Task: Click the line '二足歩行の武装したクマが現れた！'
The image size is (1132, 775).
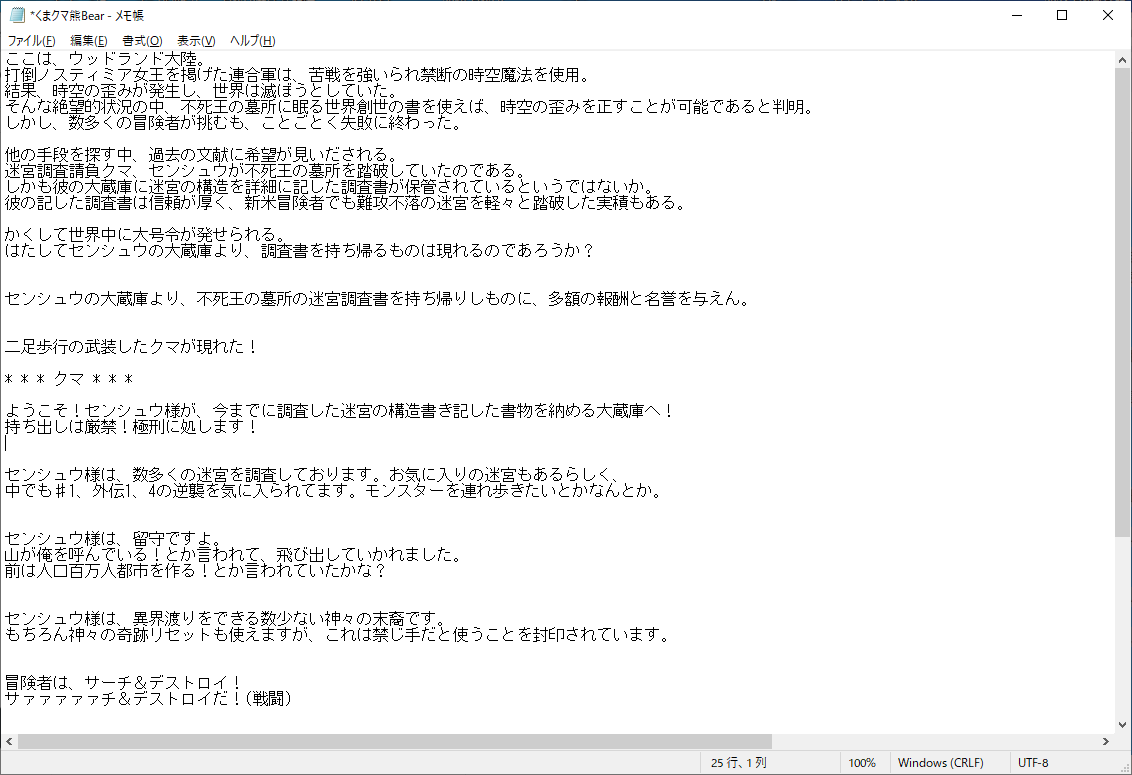Action: (131, 346)
